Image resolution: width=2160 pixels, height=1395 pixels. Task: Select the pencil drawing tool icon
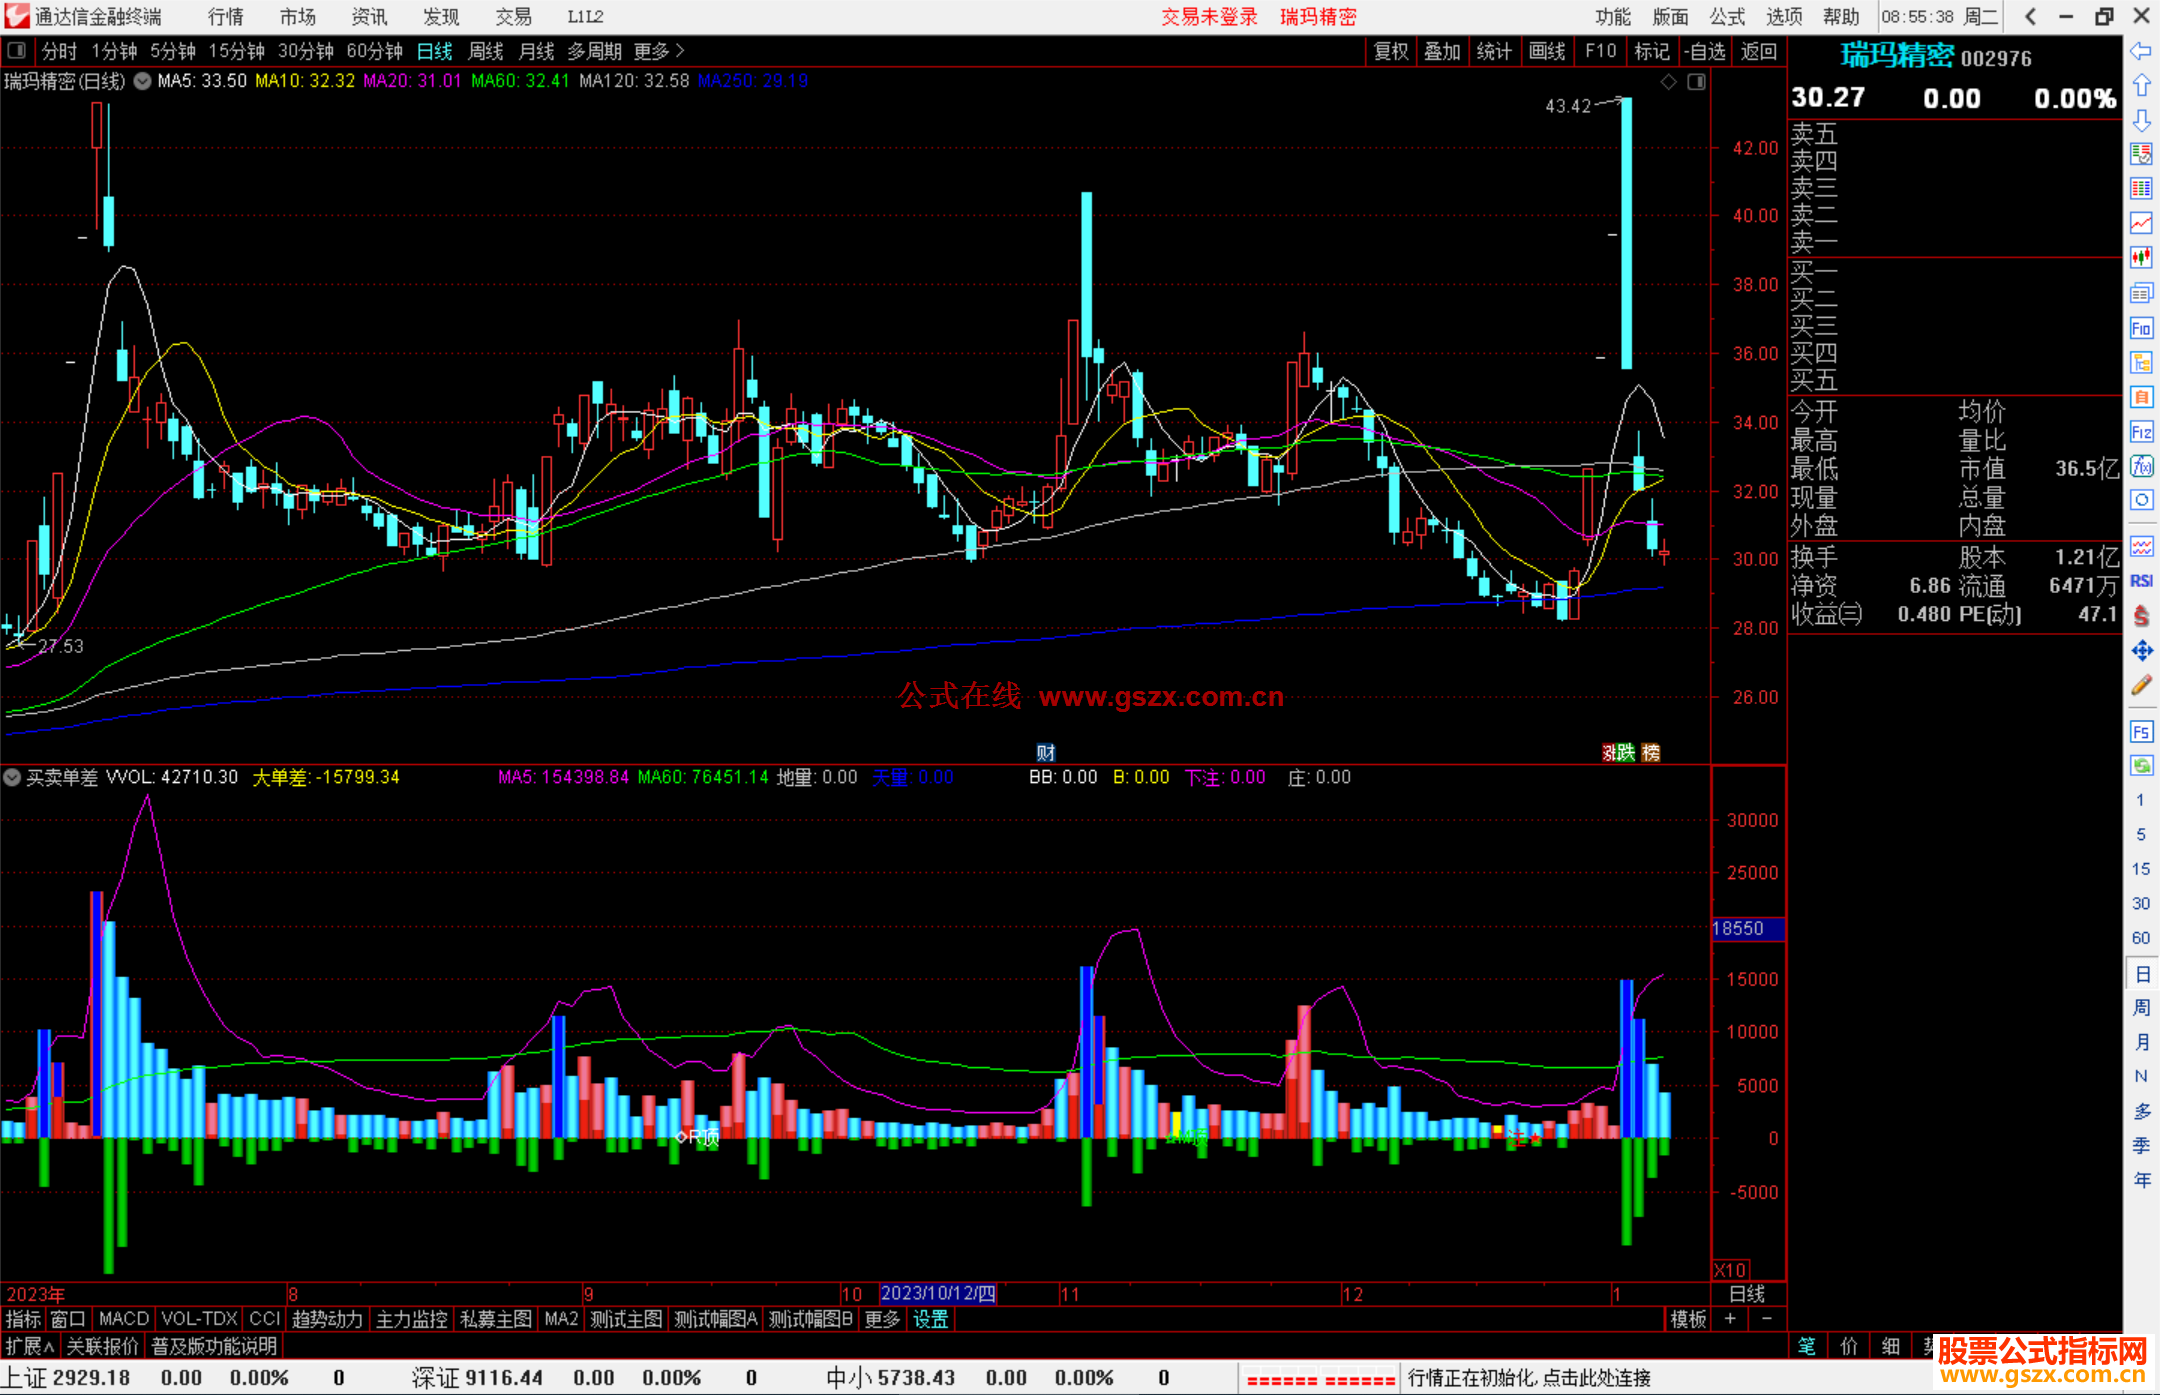click(2141, 686)
